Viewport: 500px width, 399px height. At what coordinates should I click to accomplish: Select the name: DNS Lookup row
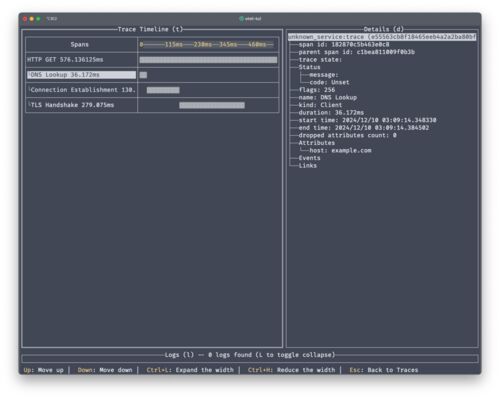click(x=328, y=98)
